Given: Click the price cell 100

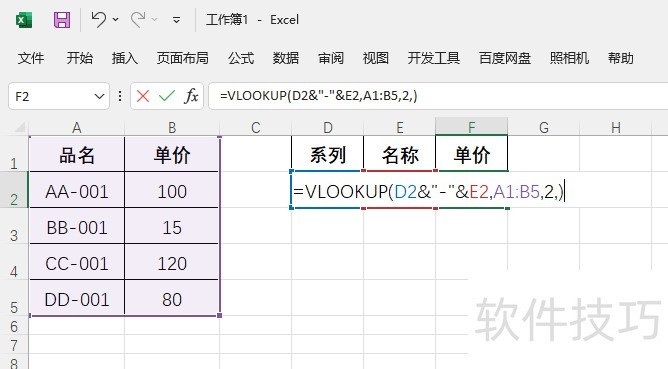Looking at the screenshot, I should pos(172,190).
